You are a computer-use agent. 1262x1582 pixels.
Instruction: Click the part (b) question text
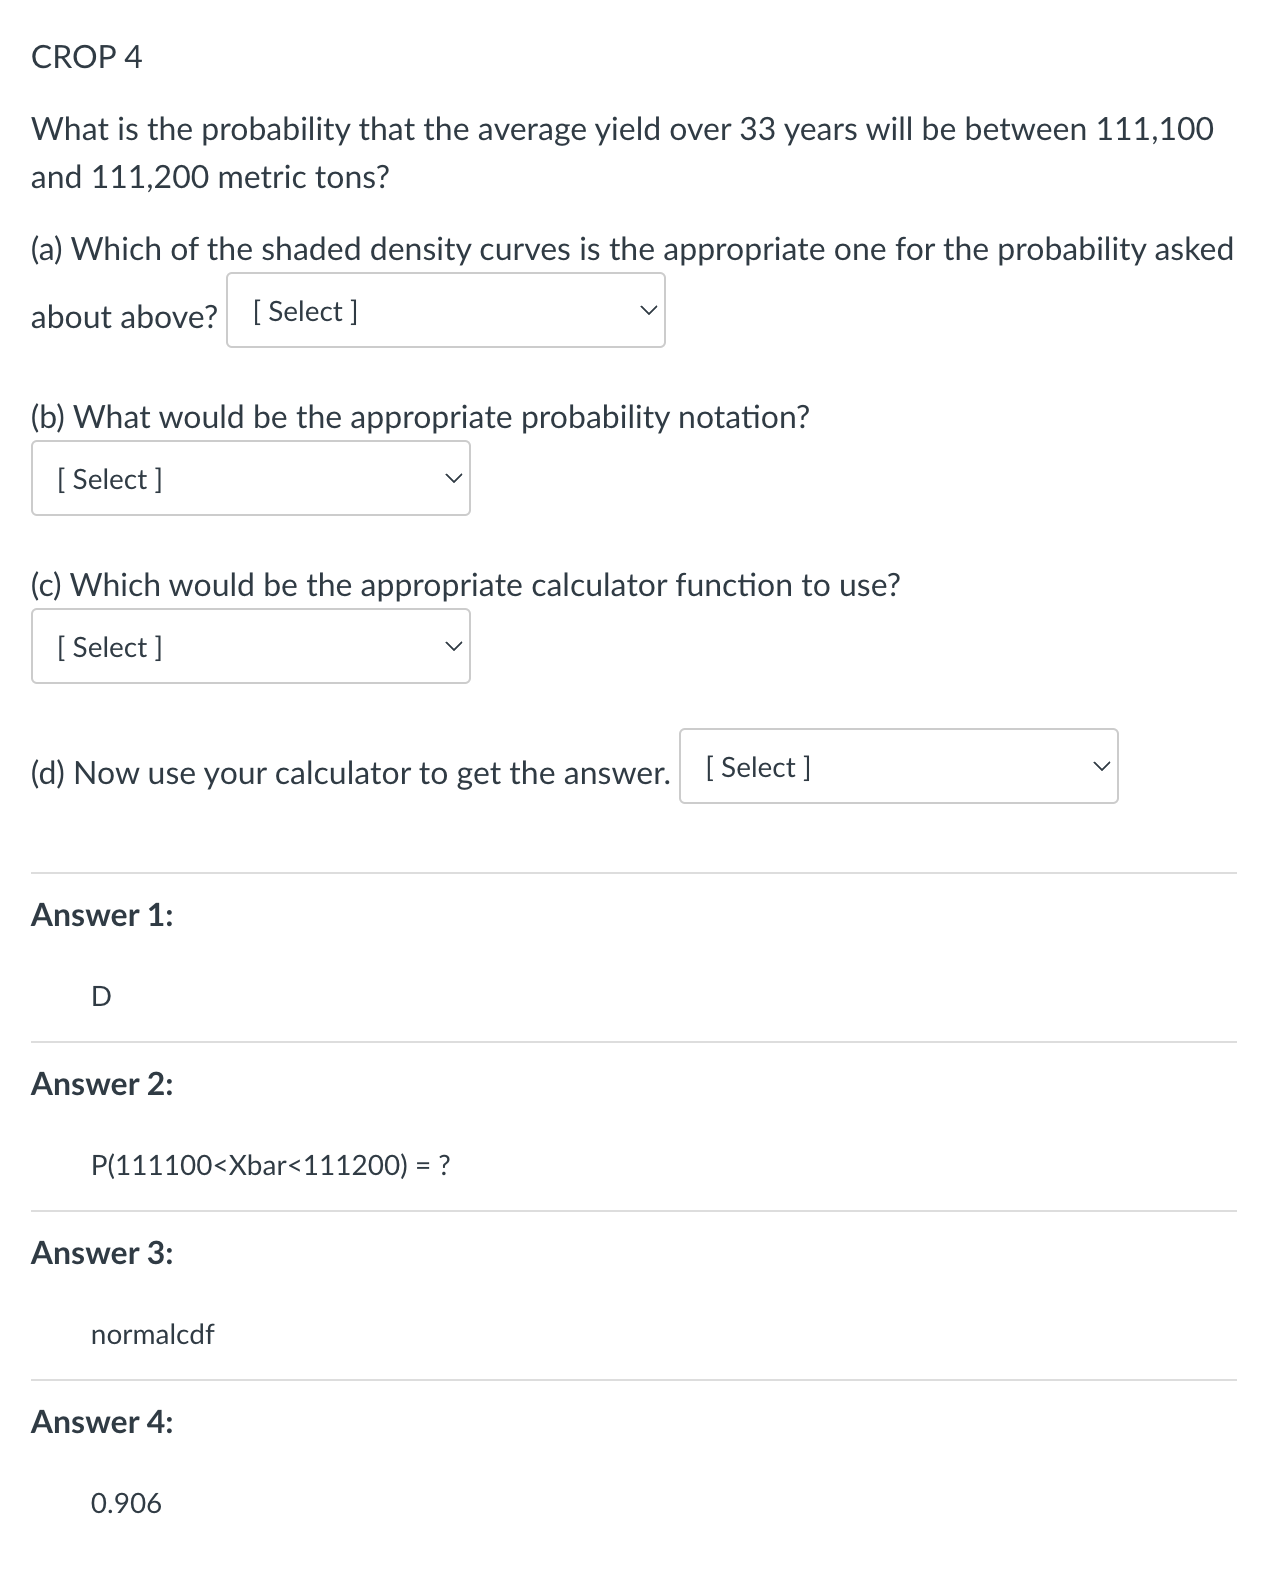[421, 417]
